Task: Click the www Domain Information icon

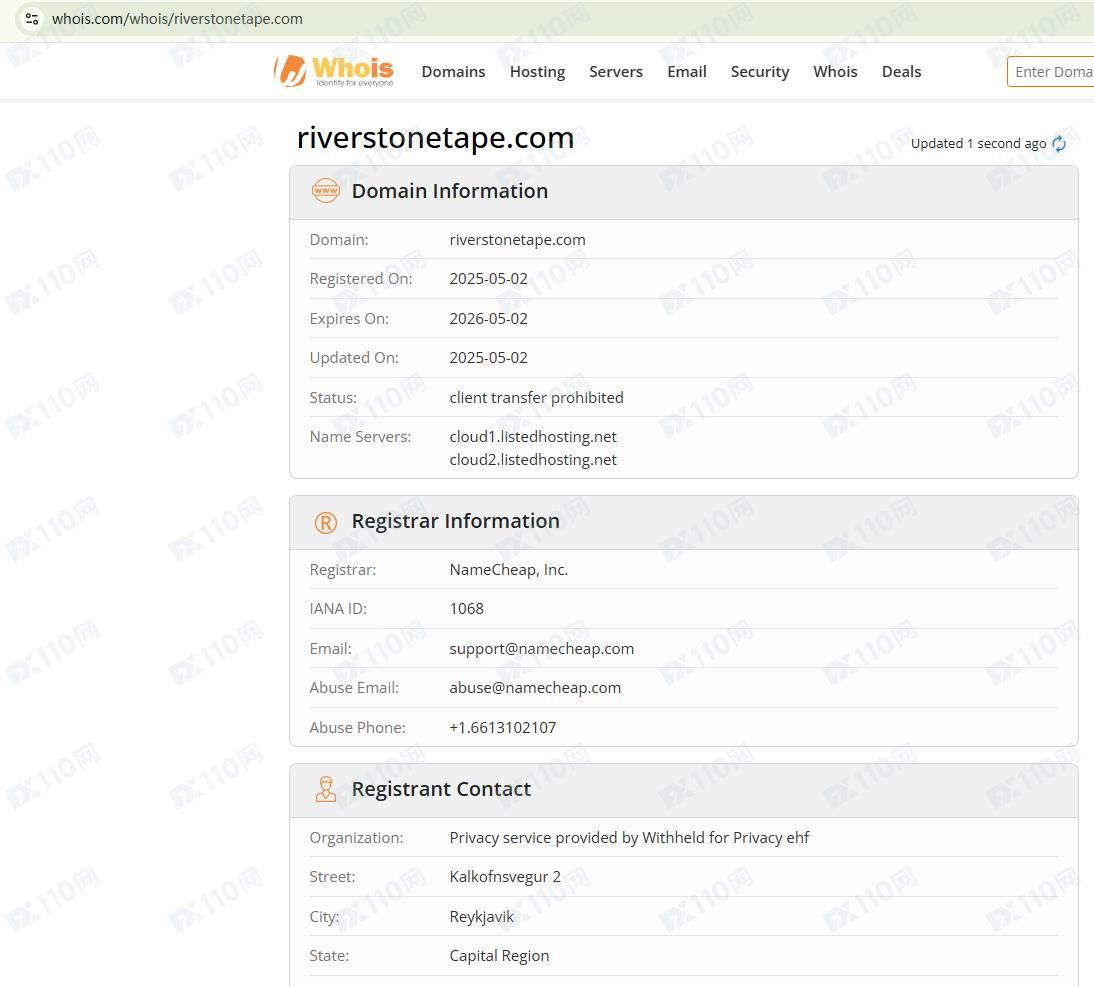Action: (x=326, y=190)
